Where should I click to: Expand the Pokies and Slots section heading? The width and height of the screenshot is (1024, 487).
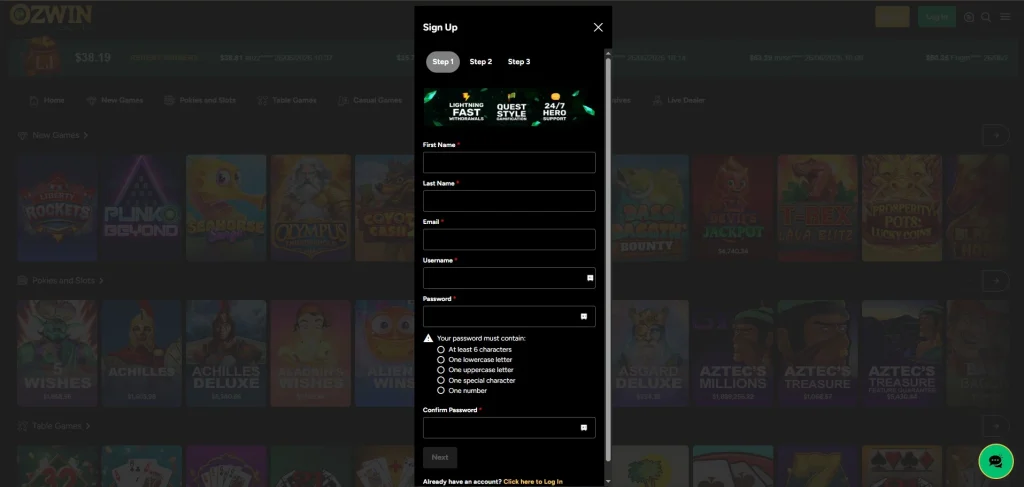pos(61,281)
